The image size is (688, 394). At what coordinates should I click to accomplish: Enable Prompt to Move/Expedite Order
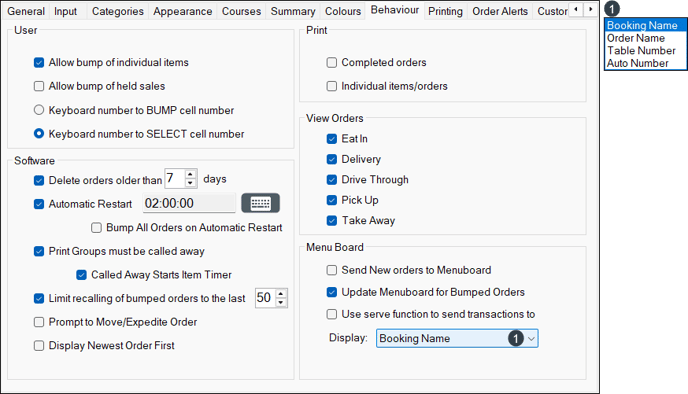[x=39, y=322]
